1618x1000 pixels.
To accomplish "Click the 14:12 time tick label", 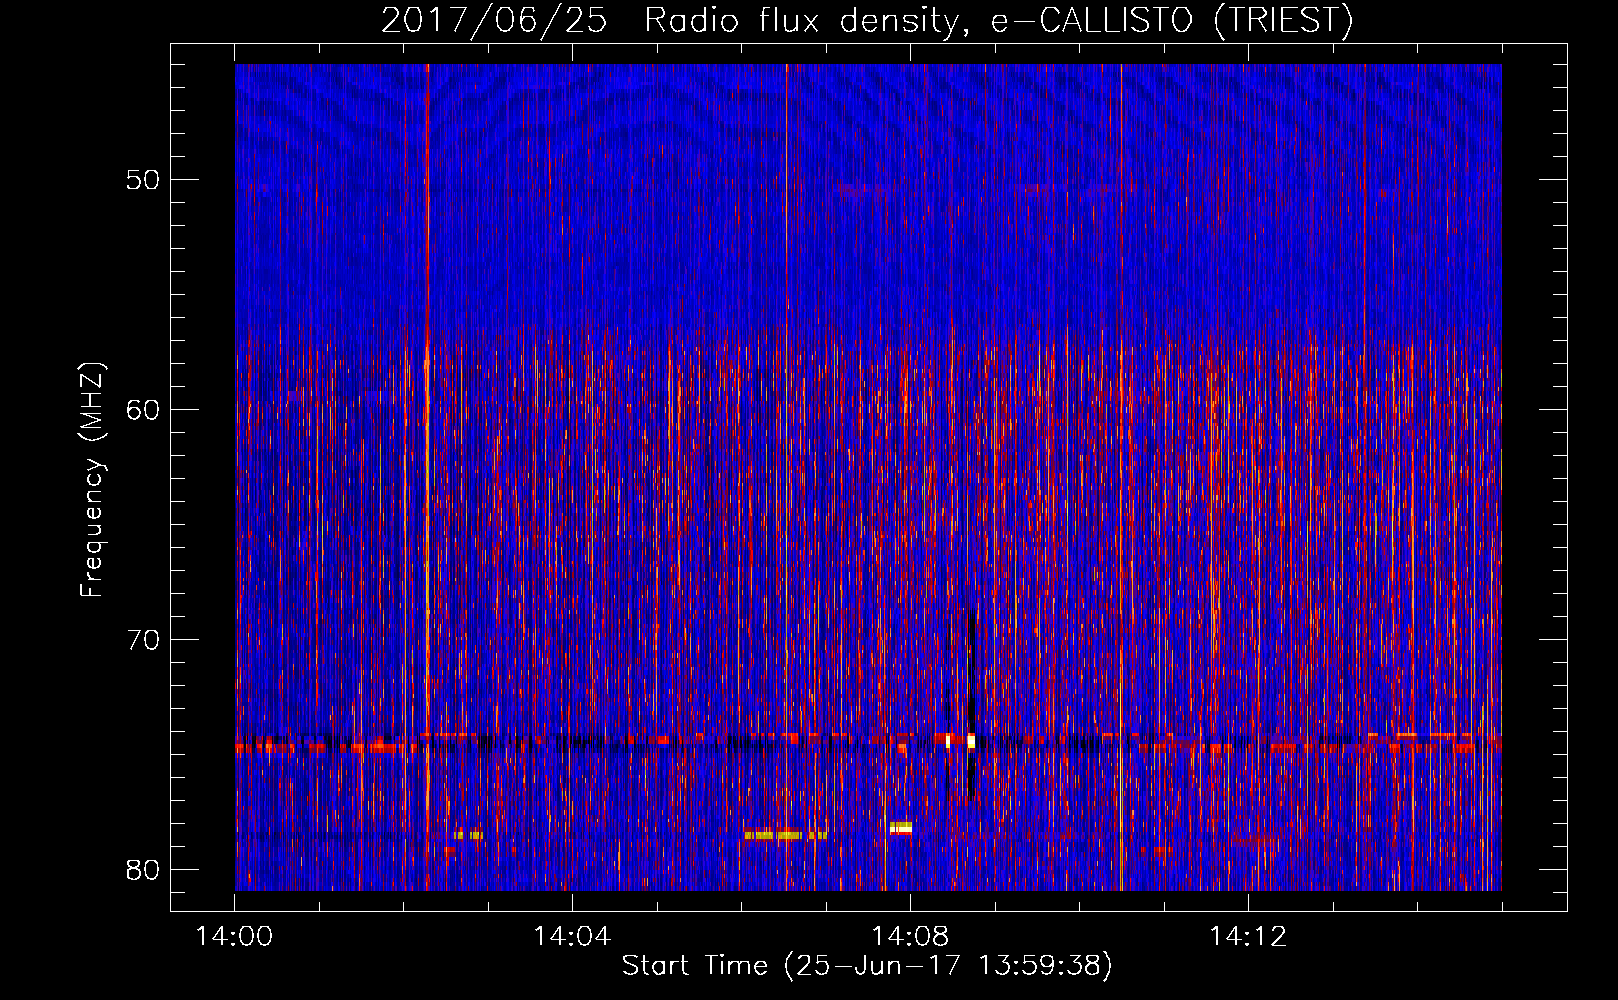I will click(1248, 937).
